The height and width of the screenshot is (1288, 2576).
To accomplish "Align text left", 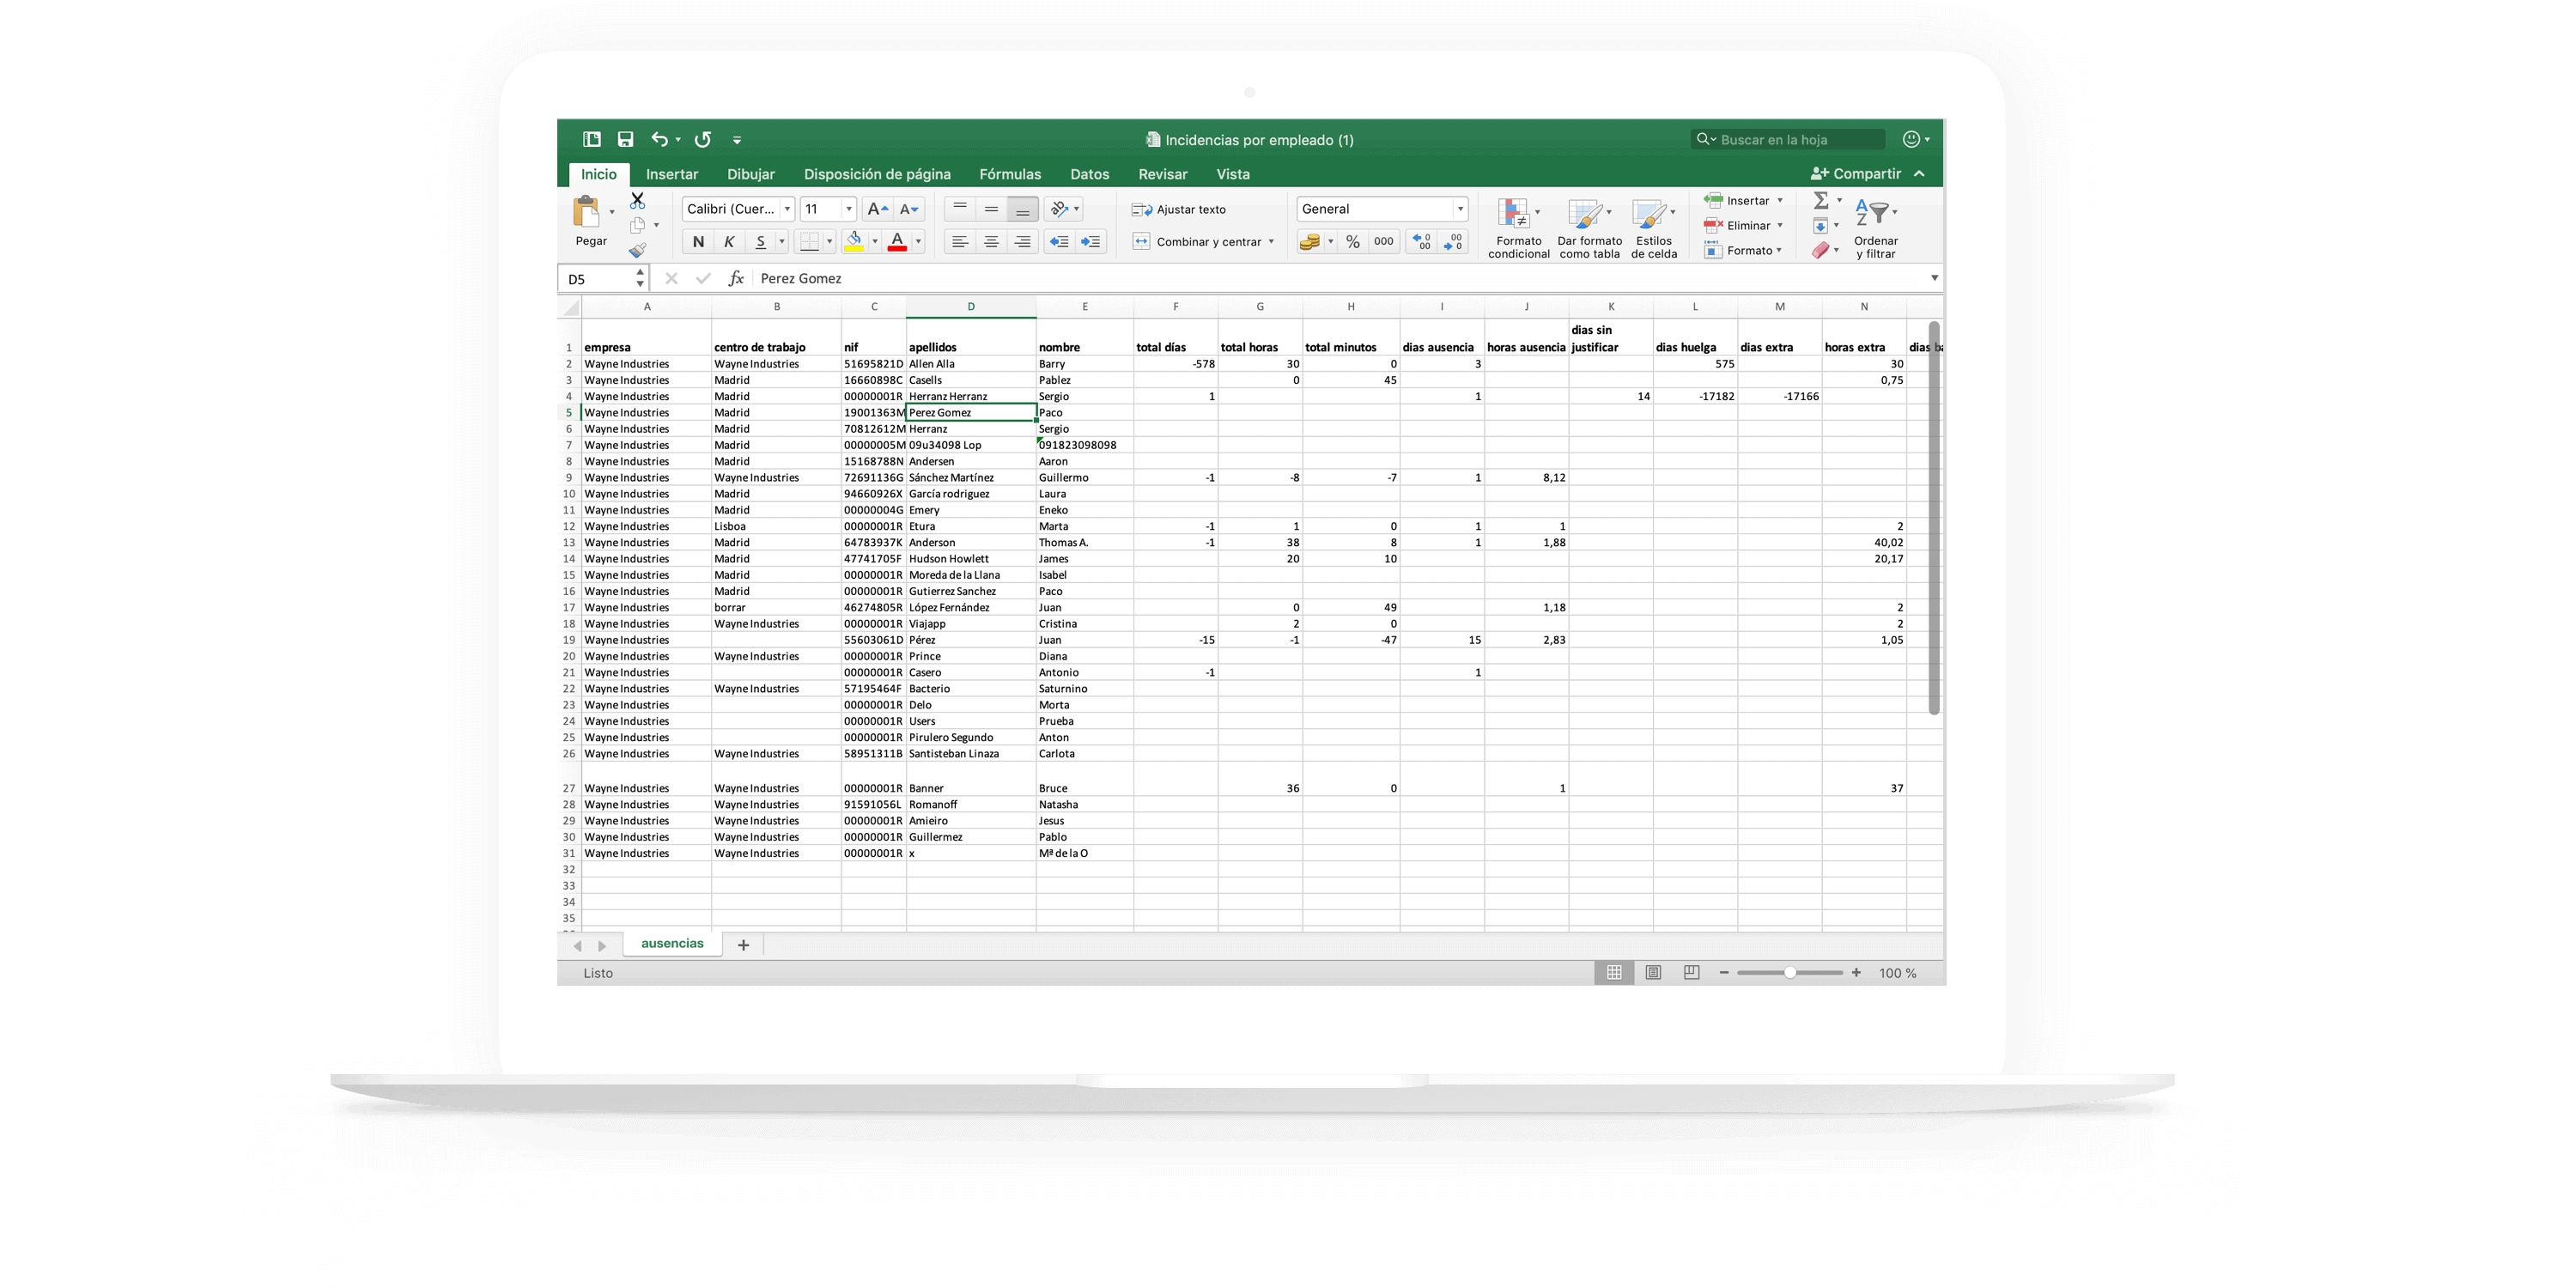I will pos(960,242).
